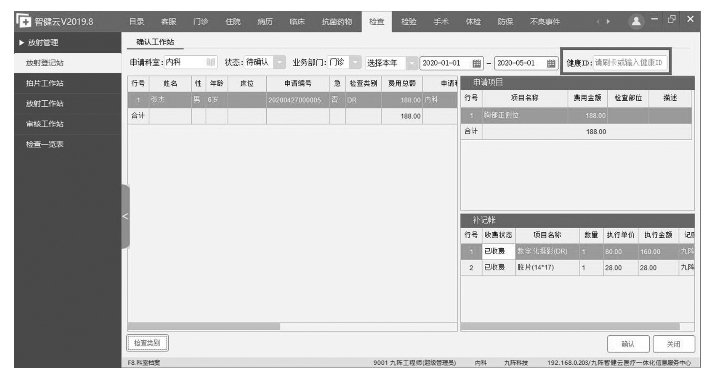
Task: Click the 关闭 button
Action: tap(674, 344)
